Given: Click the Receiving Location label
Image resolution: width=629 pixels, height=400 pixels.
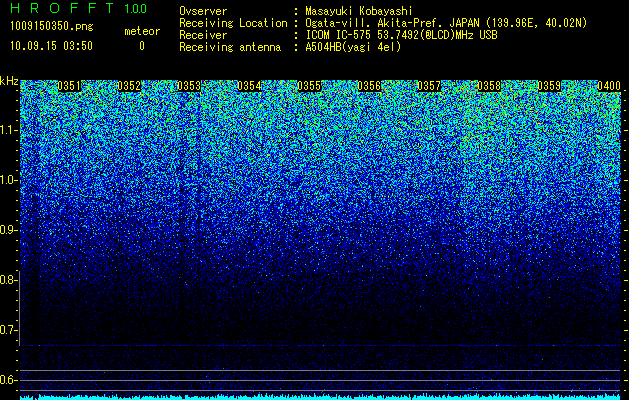Looking at the screenshot, I should pos(233,23).
